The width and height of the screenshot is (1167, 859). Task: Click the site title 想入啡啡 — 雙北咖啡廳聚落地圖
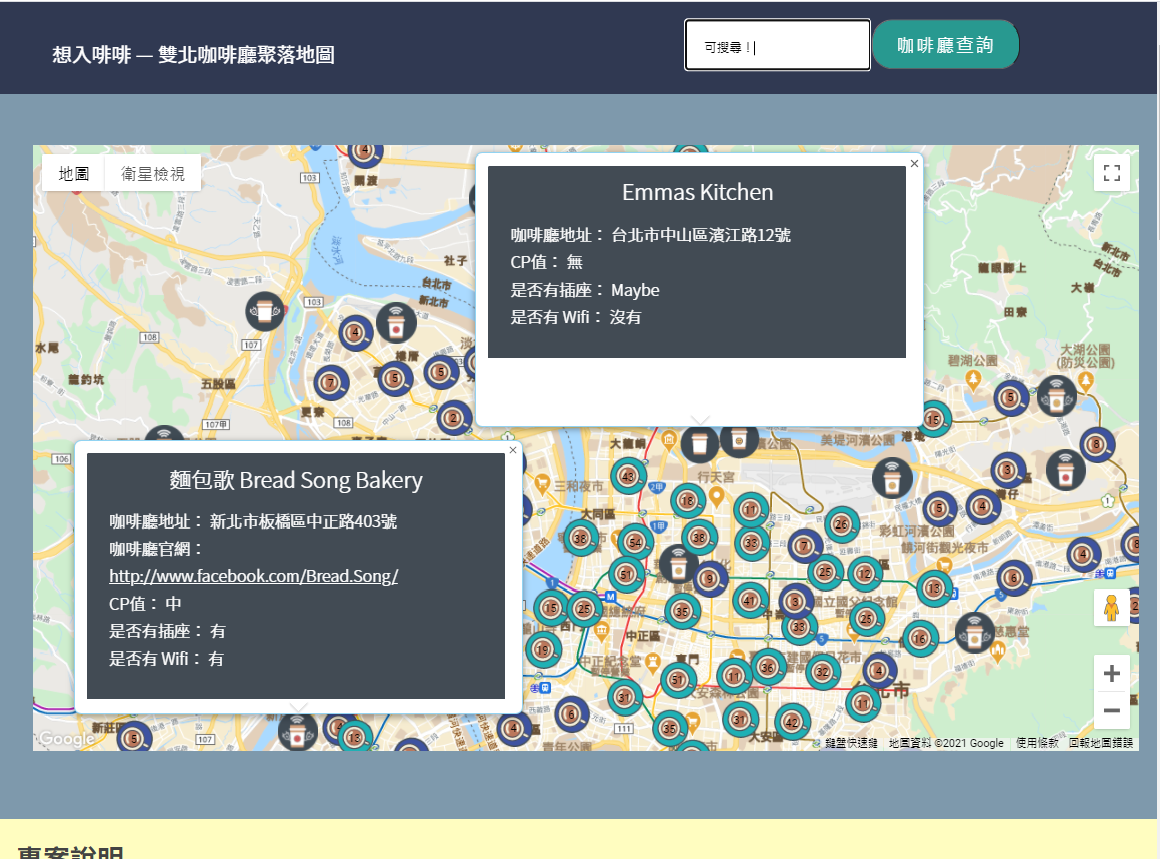[194, 55]
